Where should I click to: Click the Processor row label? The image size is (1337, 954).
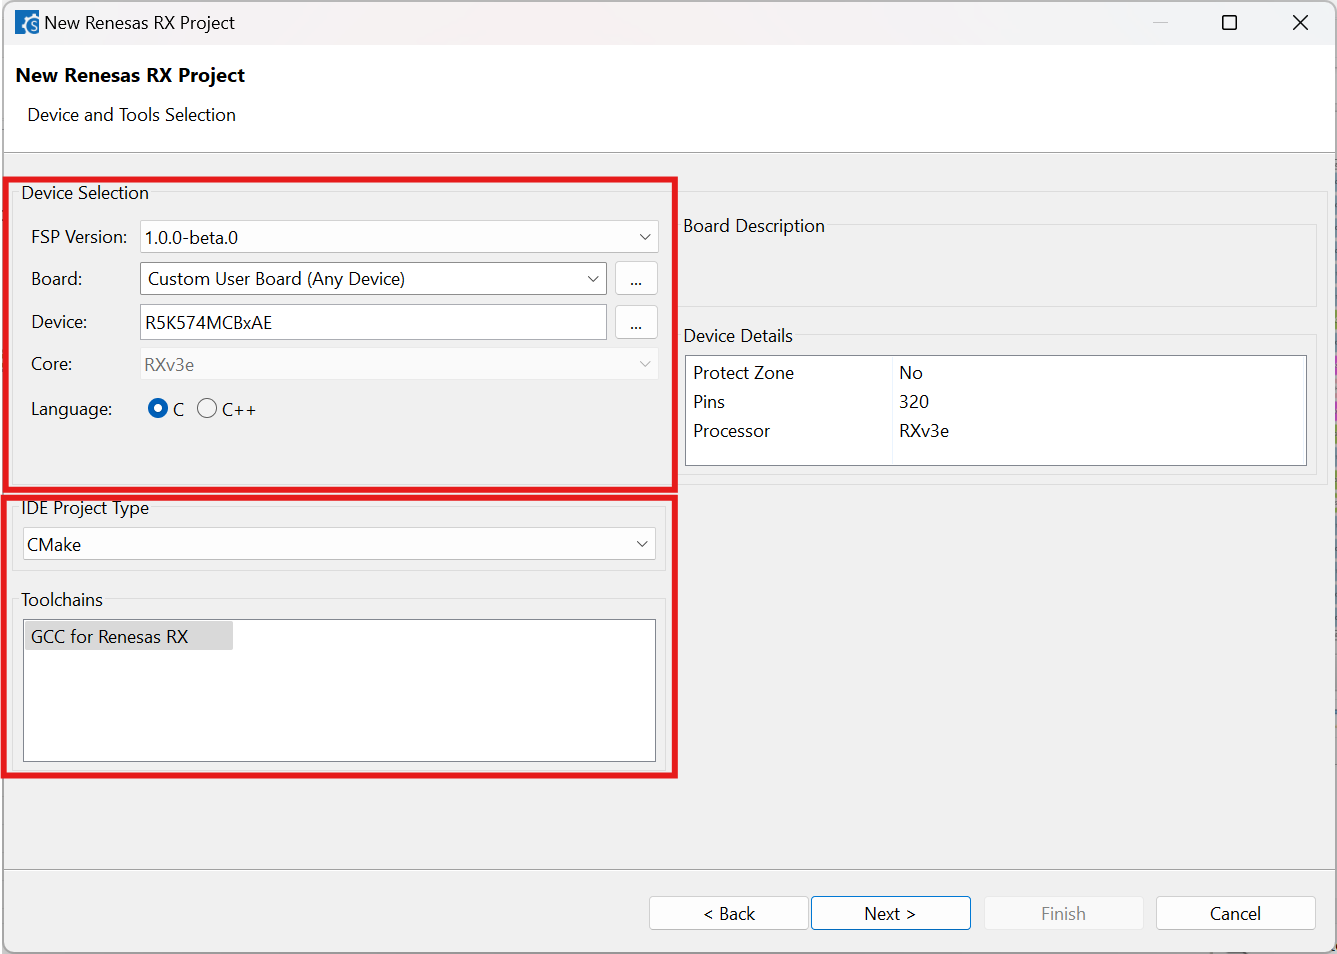pyautogui.click(x=731, y=431)
